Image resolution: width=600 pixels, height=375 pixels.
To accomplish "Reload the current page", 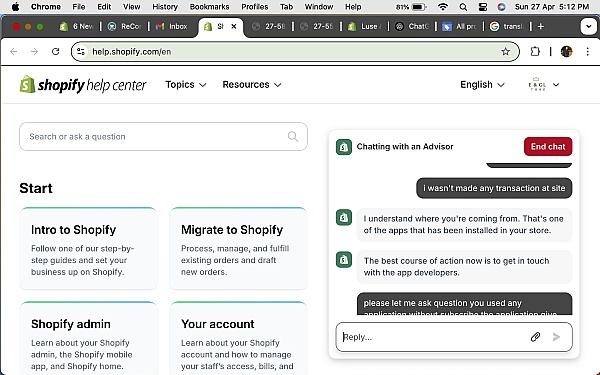I will point(55,51).
